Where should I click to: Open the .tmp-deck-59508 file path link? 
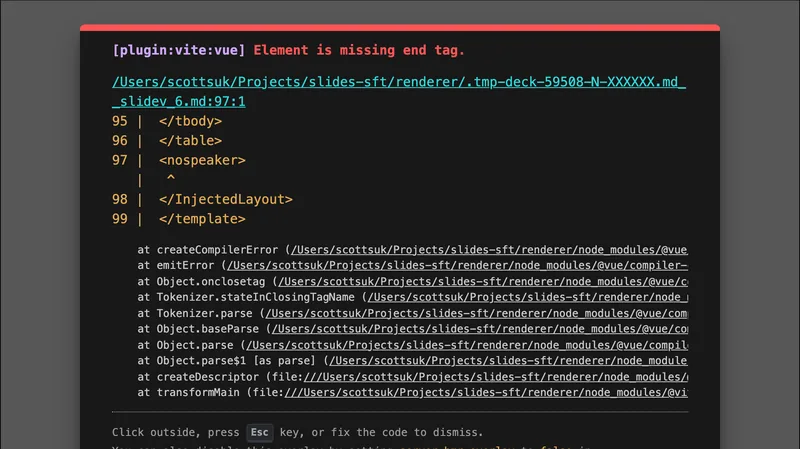399,82
